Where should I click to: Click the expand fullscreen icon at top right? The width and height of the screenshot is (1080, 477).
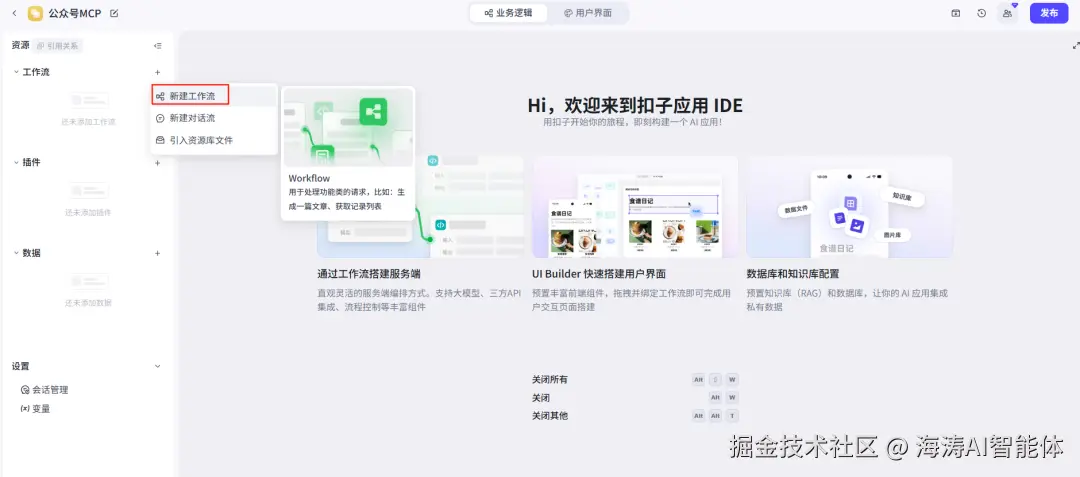tap(1076, 45)
